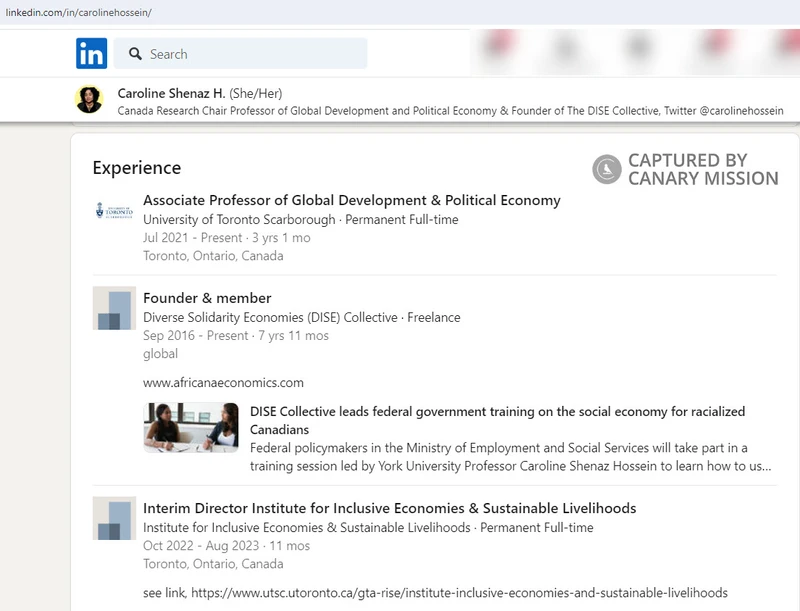
Task: Focus the LinkedIn Search field
Action: click(240, 54)
